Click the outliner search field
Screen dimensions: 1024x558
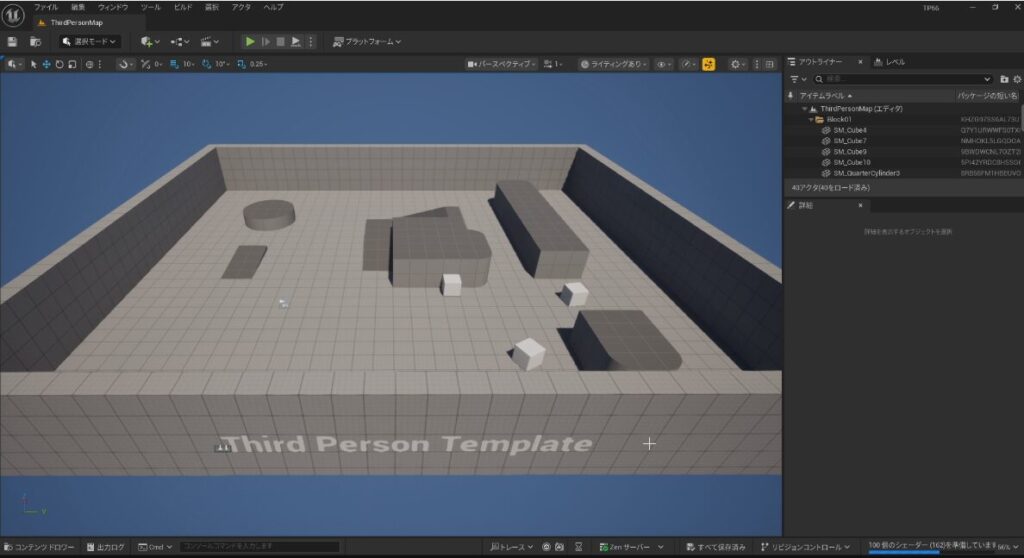(x=903, y=79)
